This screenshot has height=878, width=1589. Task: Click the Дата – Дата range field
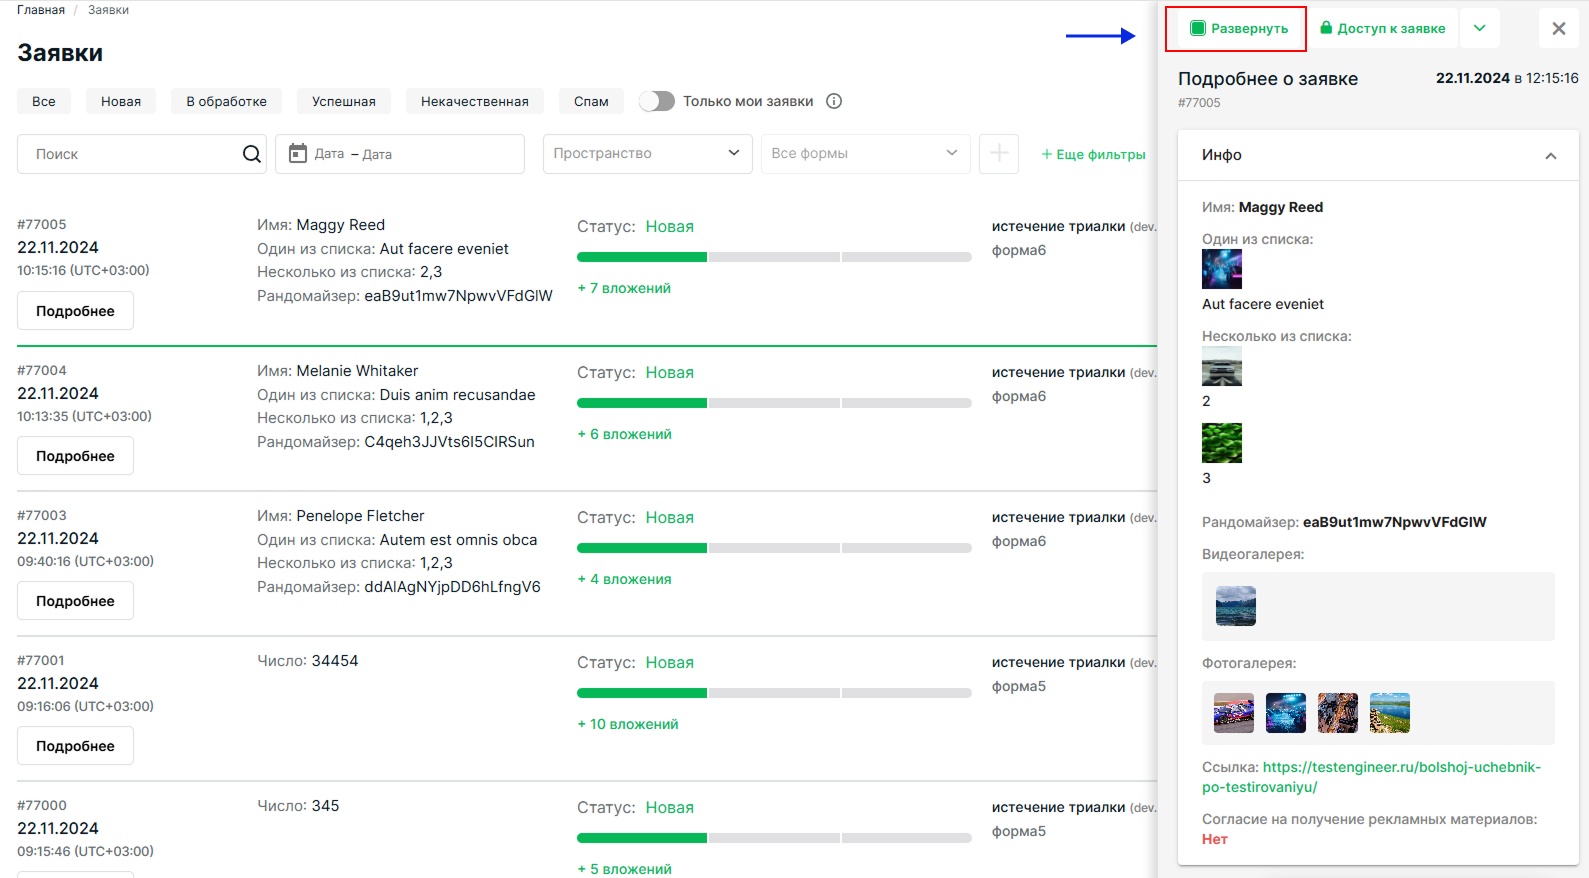tap(400, 154)
